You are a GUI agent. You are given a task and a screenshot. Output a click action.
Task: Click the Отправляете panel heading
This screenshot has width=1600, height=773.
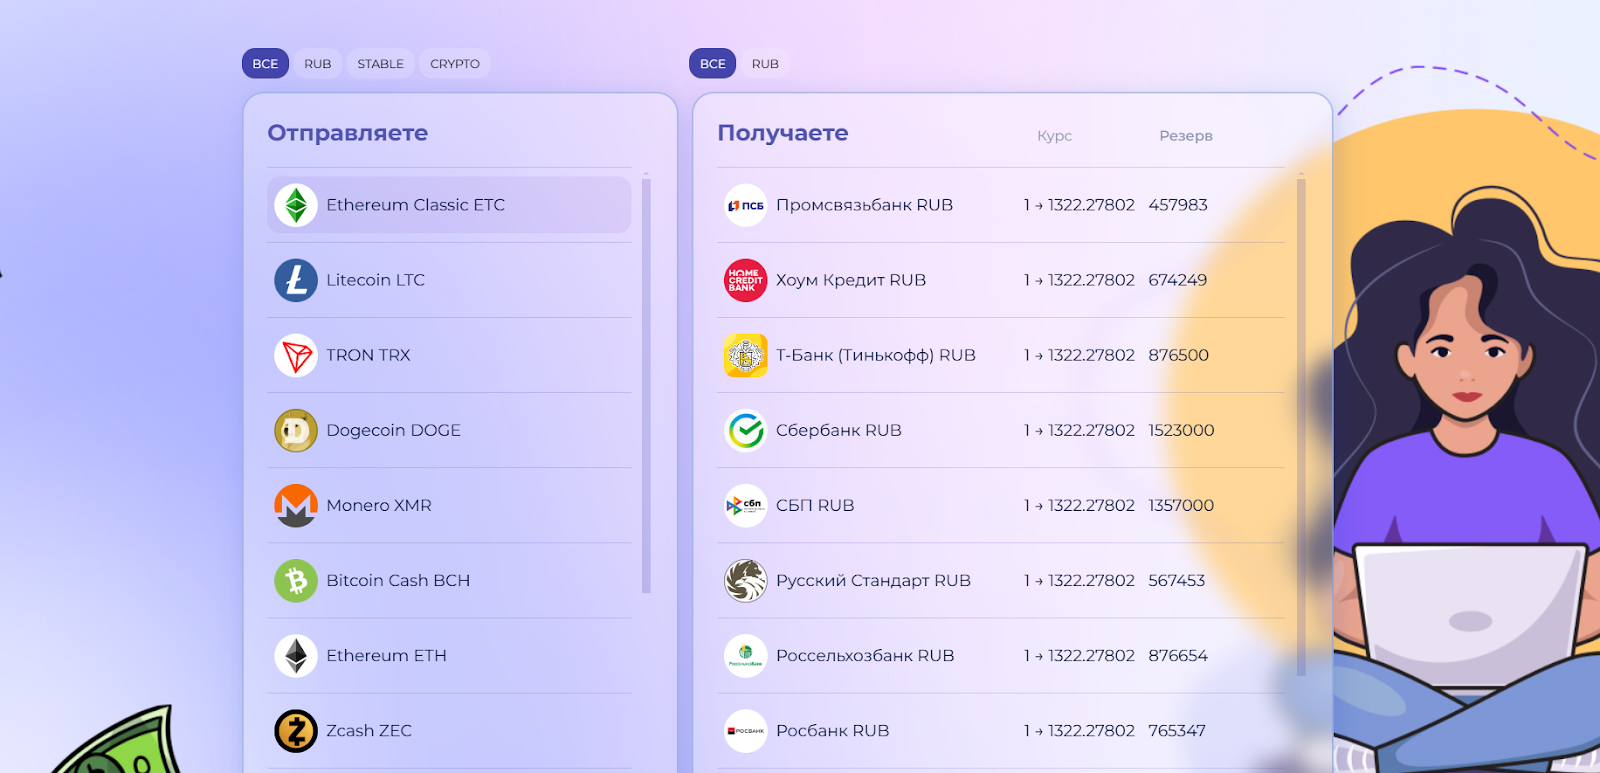(348, 133)
